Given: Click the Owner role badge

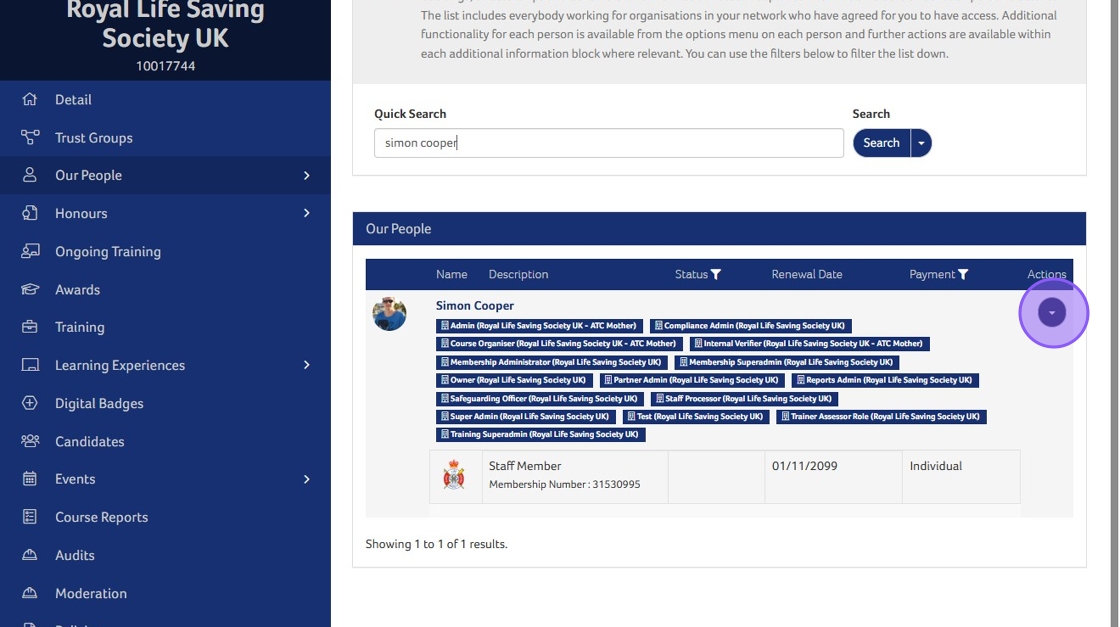Looking at the screenshot, I should tap(514, 380).
